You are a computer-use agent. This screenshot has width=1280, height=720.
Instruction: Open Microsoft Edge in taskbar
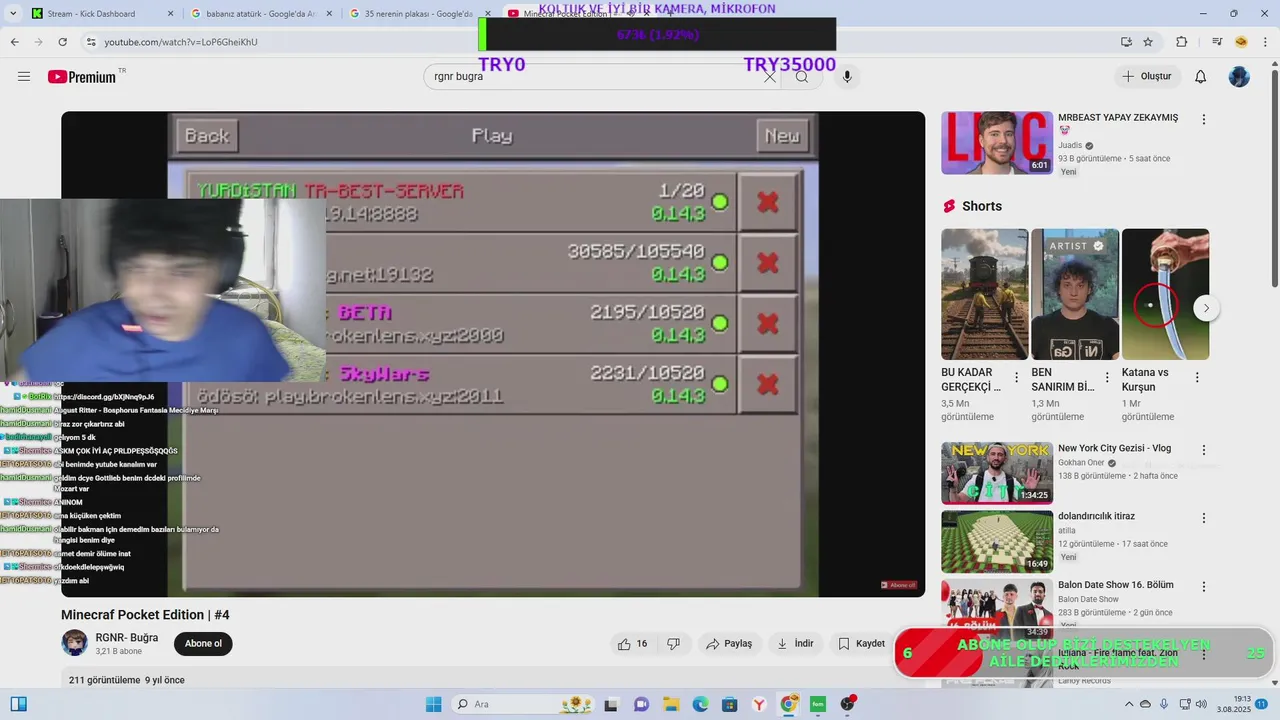point(700,704)
